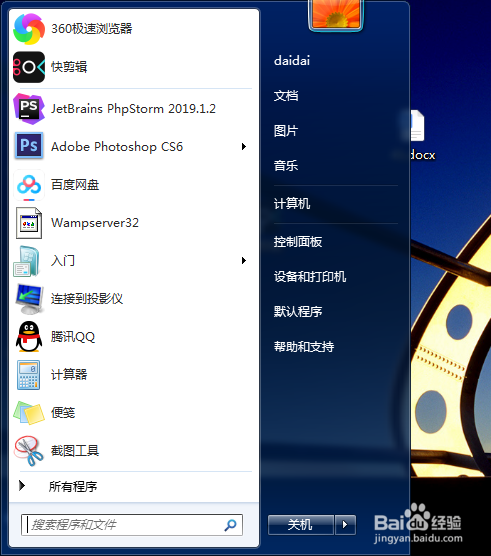Screen dimensions: 491x556
Task: Click the 入门 text label
Action: (x=63, y=261)
